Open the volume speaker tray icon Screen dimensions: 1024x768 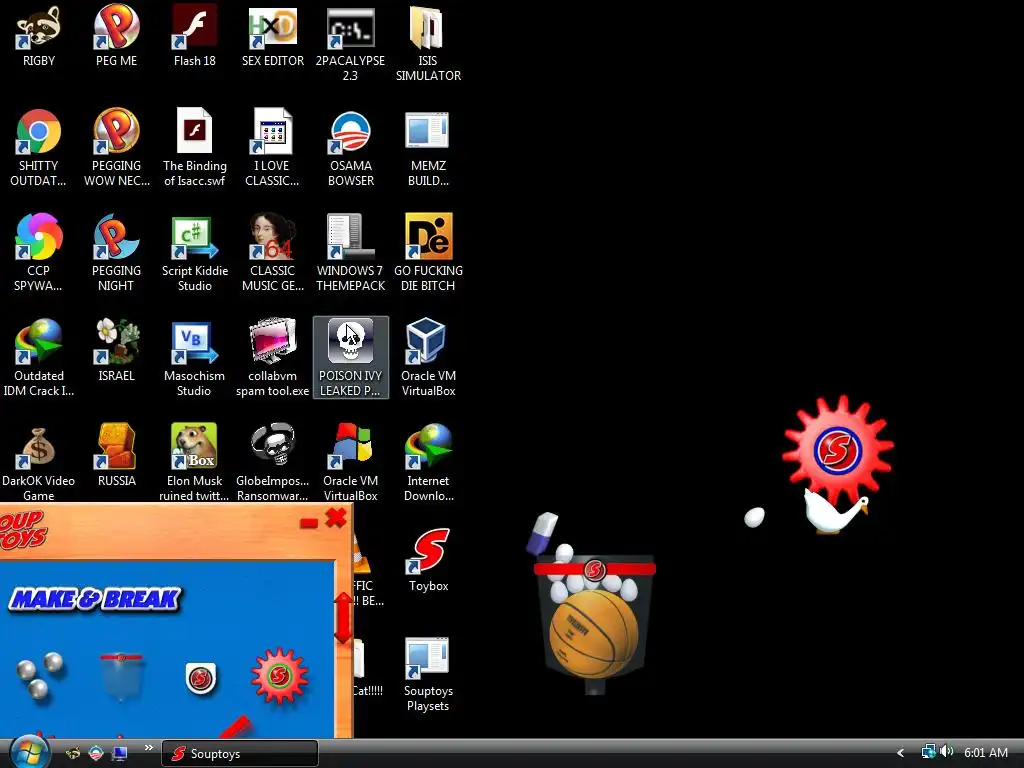(946, 752)
